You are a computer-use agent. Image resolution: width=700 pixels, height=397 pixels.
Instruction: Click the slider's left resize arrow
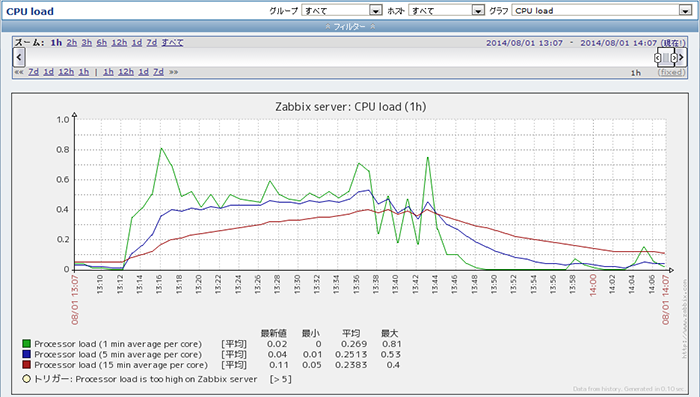click(x=658, y=58)
